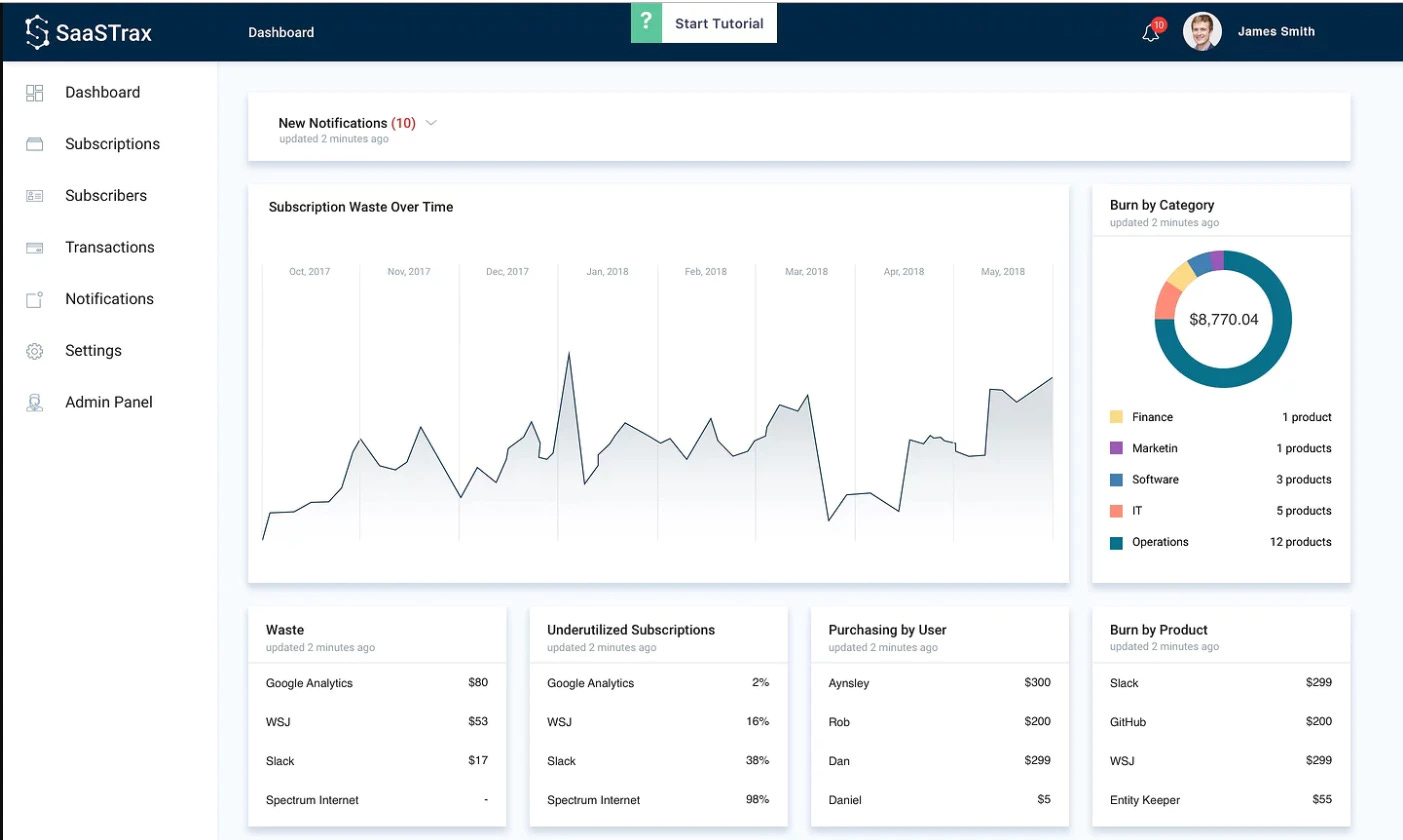Select the Burn by Product panel title
The width and height of the screenshot is (1403, 840).
[x=1158, y=629]
